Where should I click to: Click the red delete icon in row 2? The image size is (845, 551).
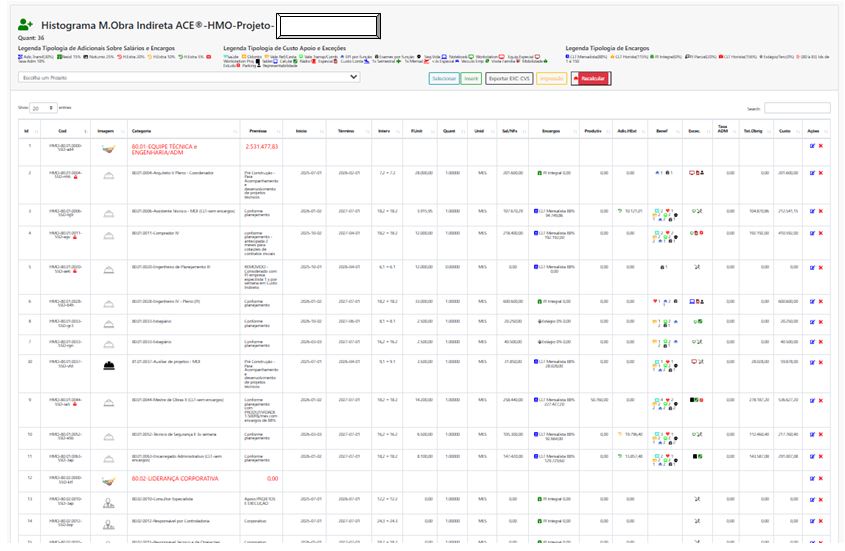click(x=820, y=173)
